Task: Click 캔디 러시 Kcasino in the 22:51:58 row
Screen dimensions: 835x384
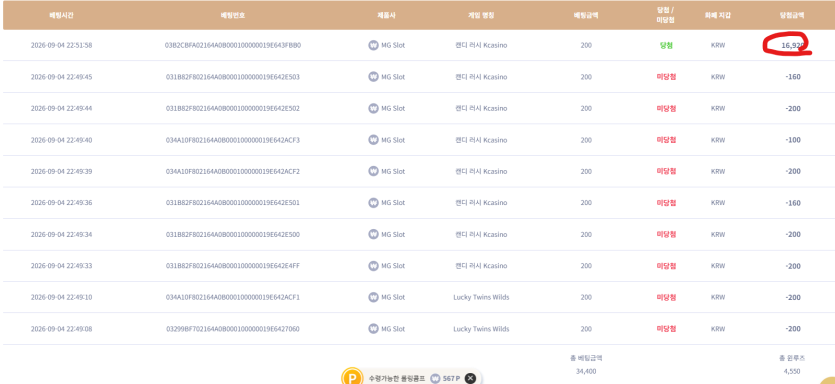Action: (x=481, y=45)
